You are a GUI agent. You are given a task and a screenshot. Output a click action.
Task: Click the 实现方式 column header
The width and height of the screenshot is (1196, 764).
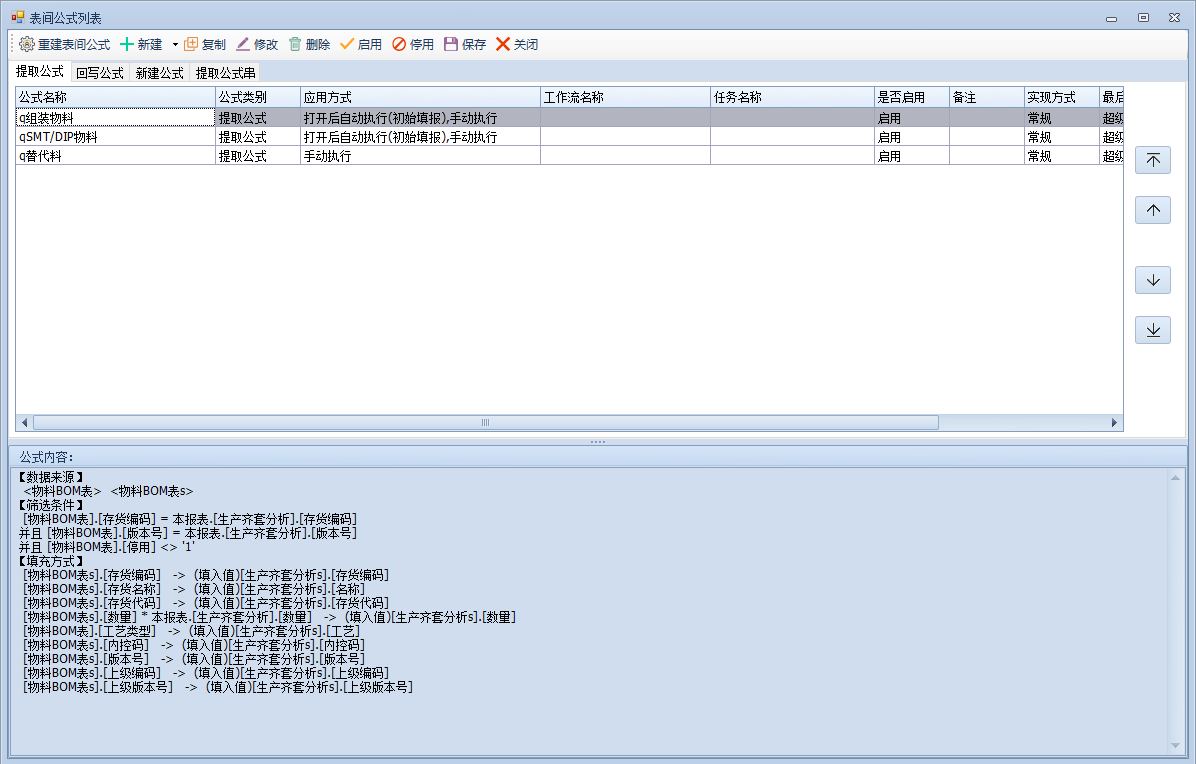click(x=1061, y=98)
